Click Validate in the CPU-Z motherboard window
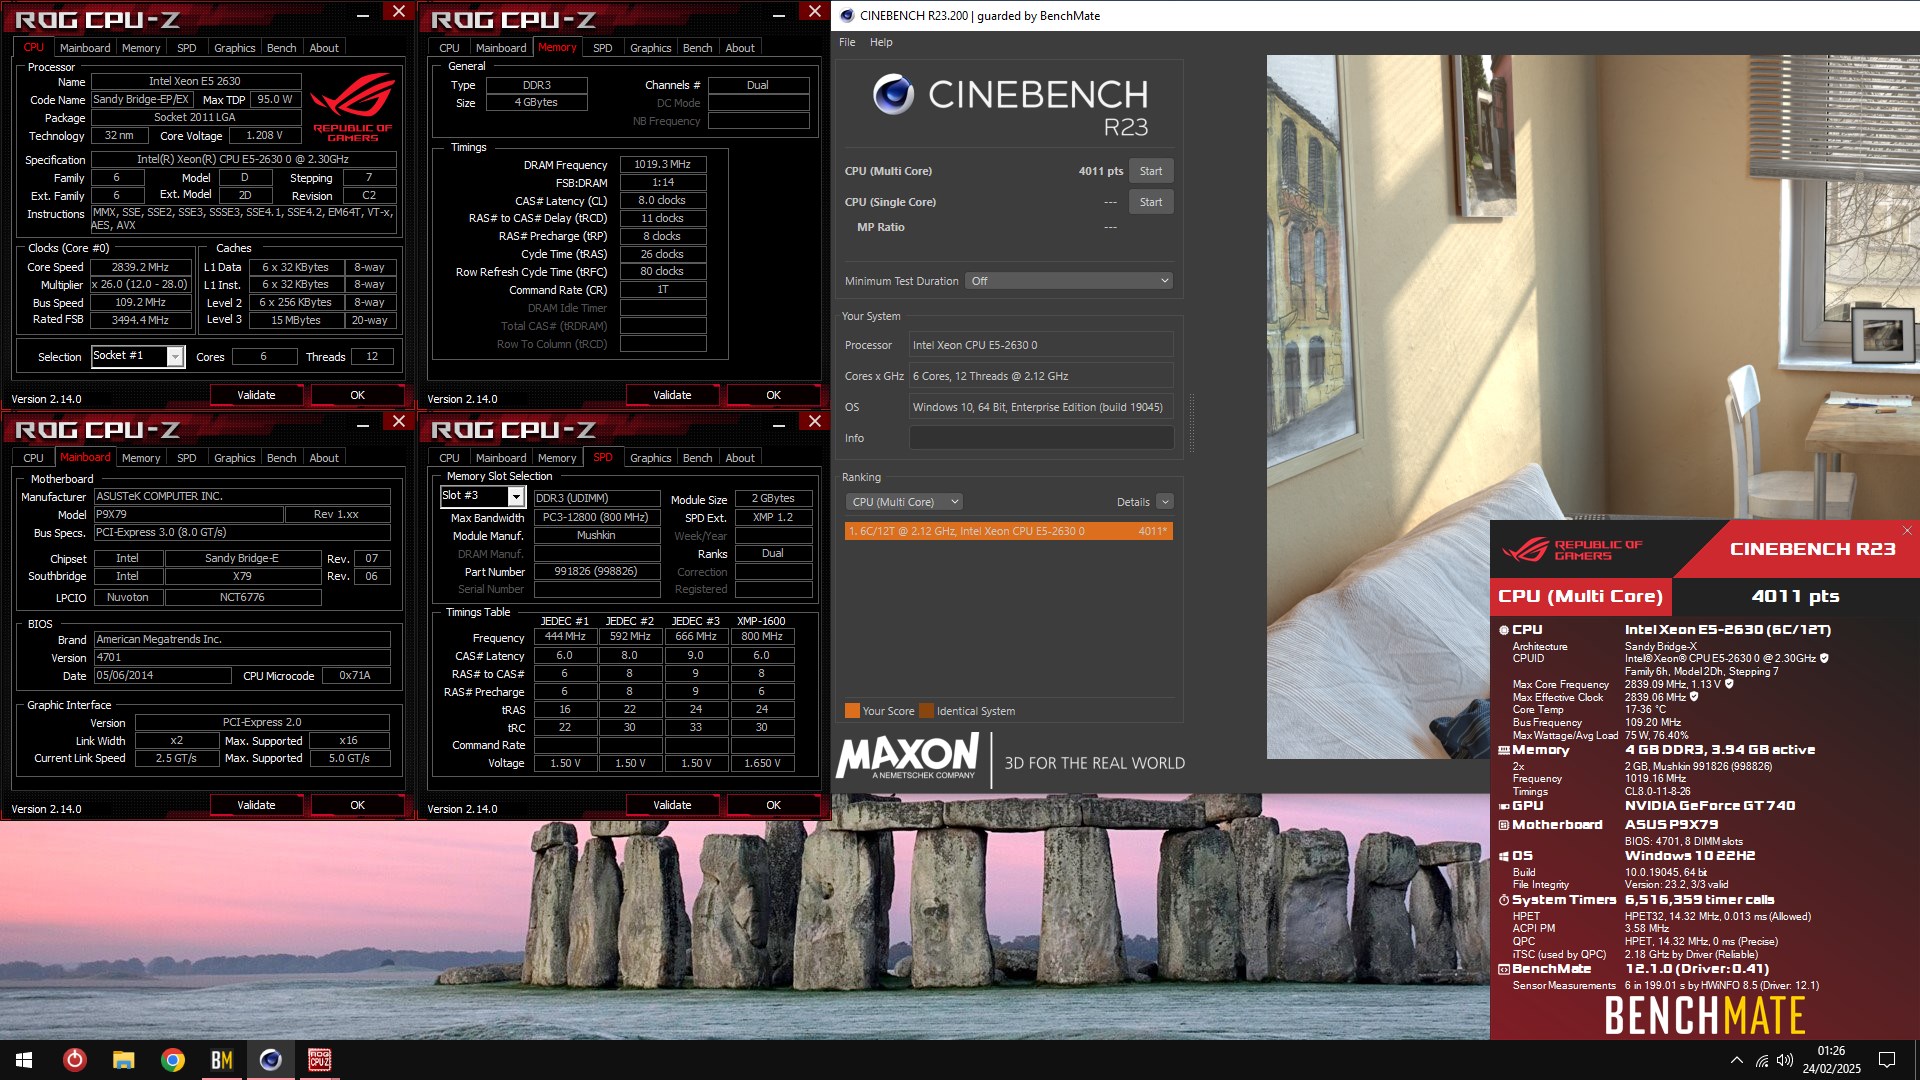Viewport: 1920px width, 1080px height. [x=256, y=805]
